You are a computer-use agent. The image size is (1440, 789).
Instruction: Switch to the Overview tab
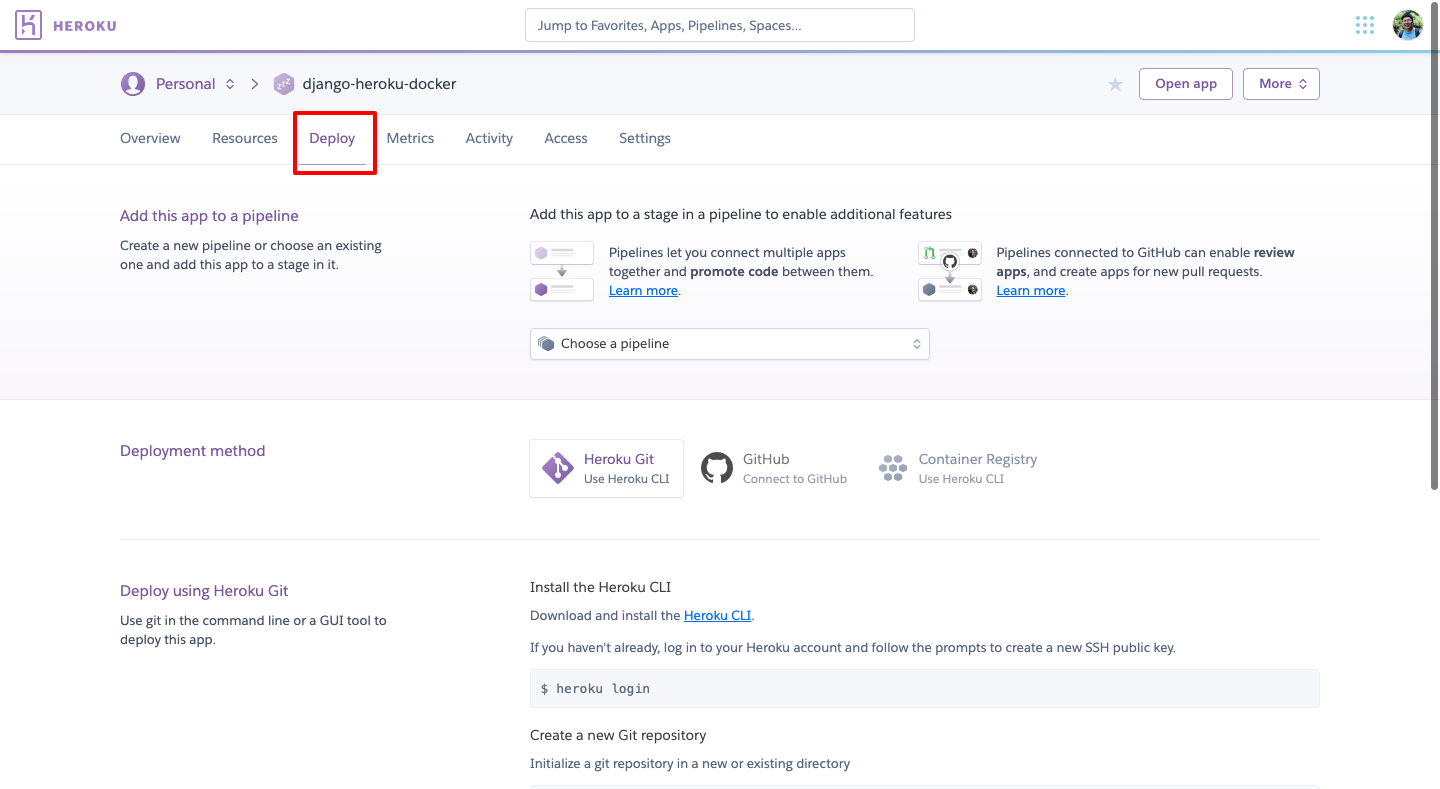(150, 138)
